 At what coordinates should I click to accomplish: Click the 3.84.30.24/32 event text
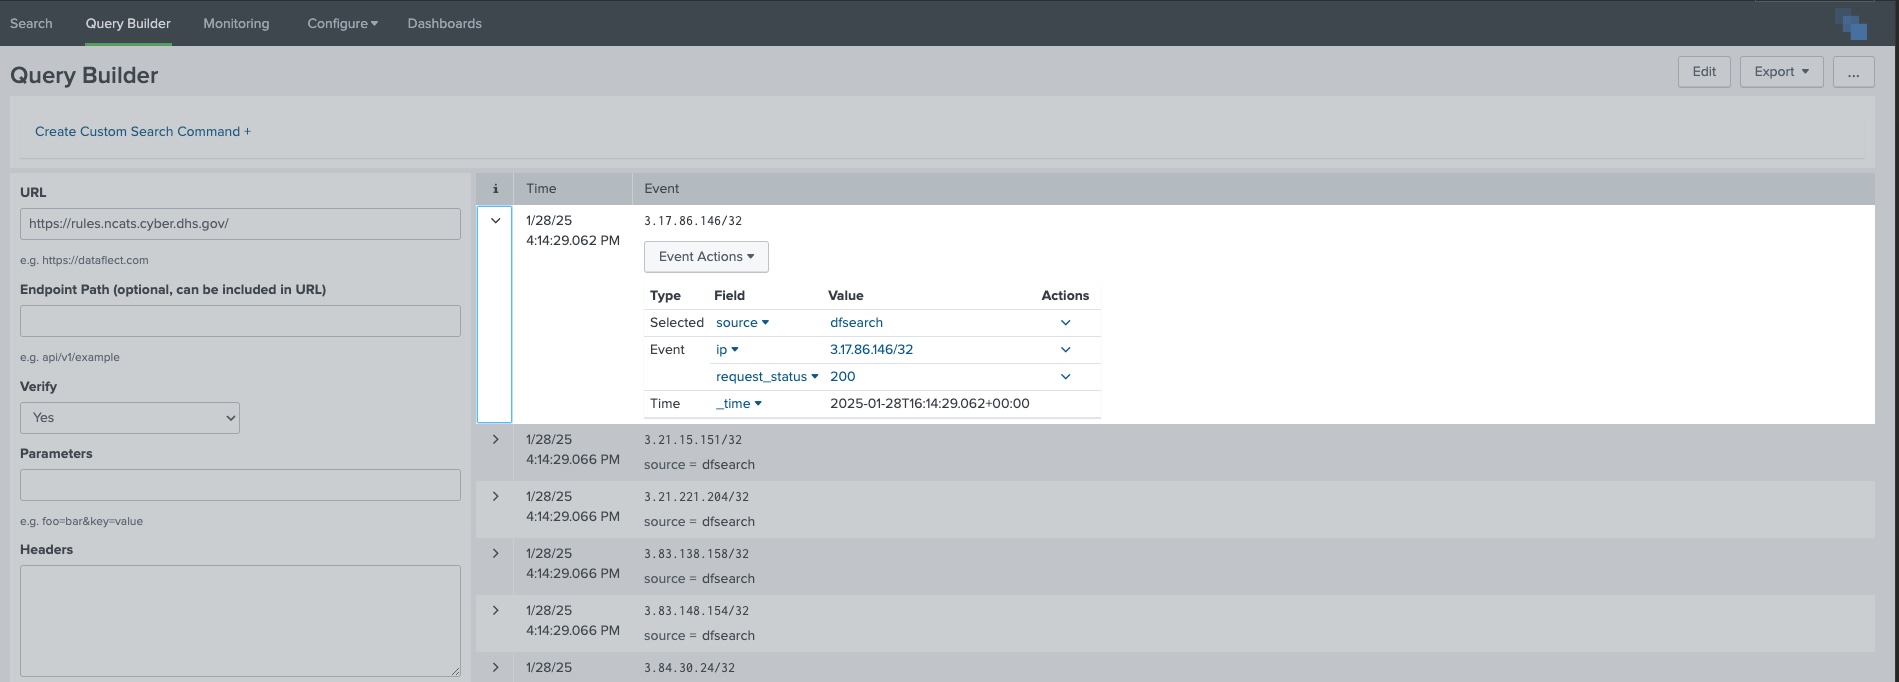coord(689,668)
